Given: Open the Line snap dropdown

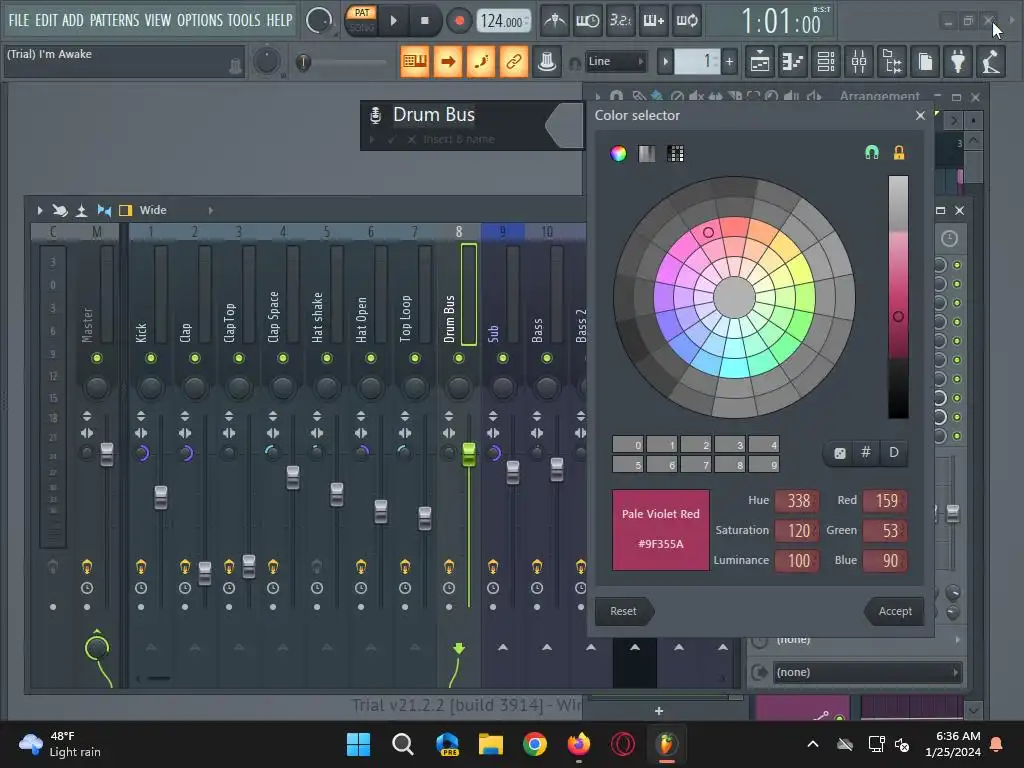Looking at the screenshot, I should 616,61.
